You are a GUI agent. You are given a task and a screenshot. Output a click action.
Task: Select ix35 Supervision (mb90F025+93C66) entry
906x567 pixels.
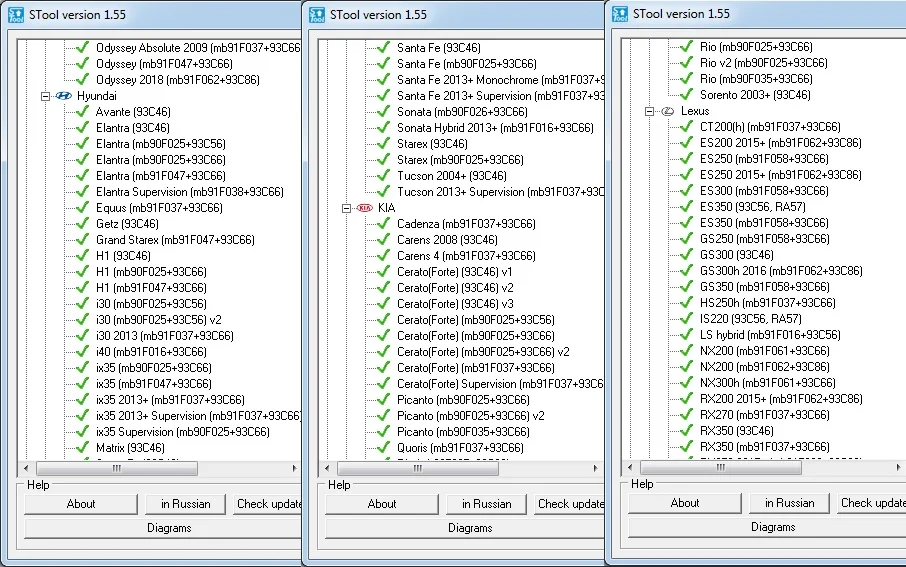tap(183, 432)
